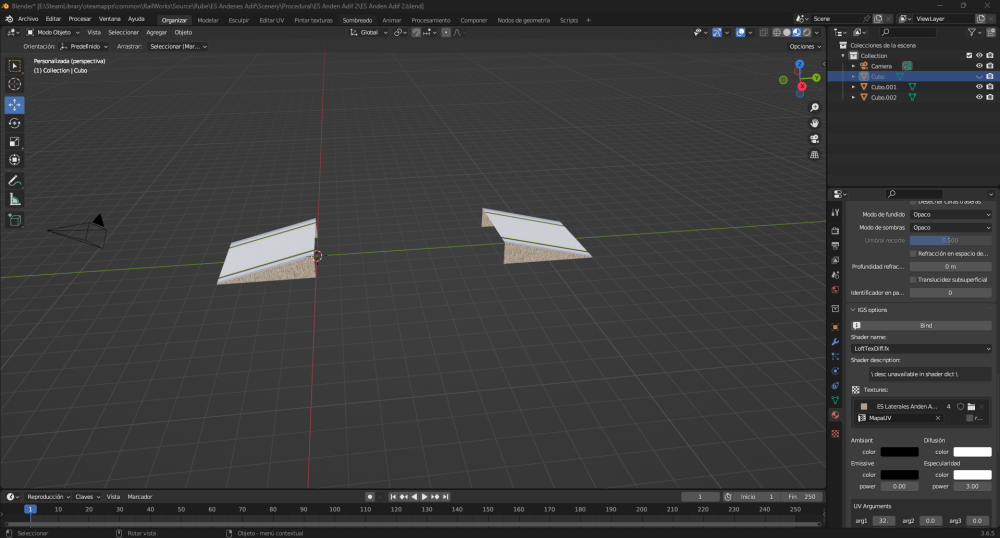
Task: Toggle camera view in viewport
Action: 815,139
